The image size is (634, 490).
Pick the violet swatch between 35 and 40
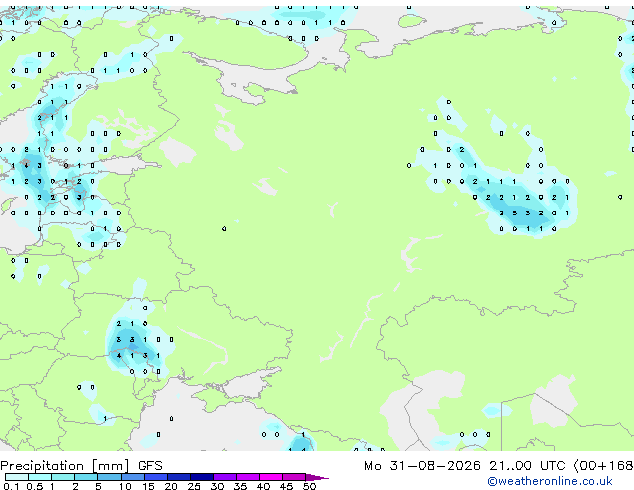tap(247, 477)
